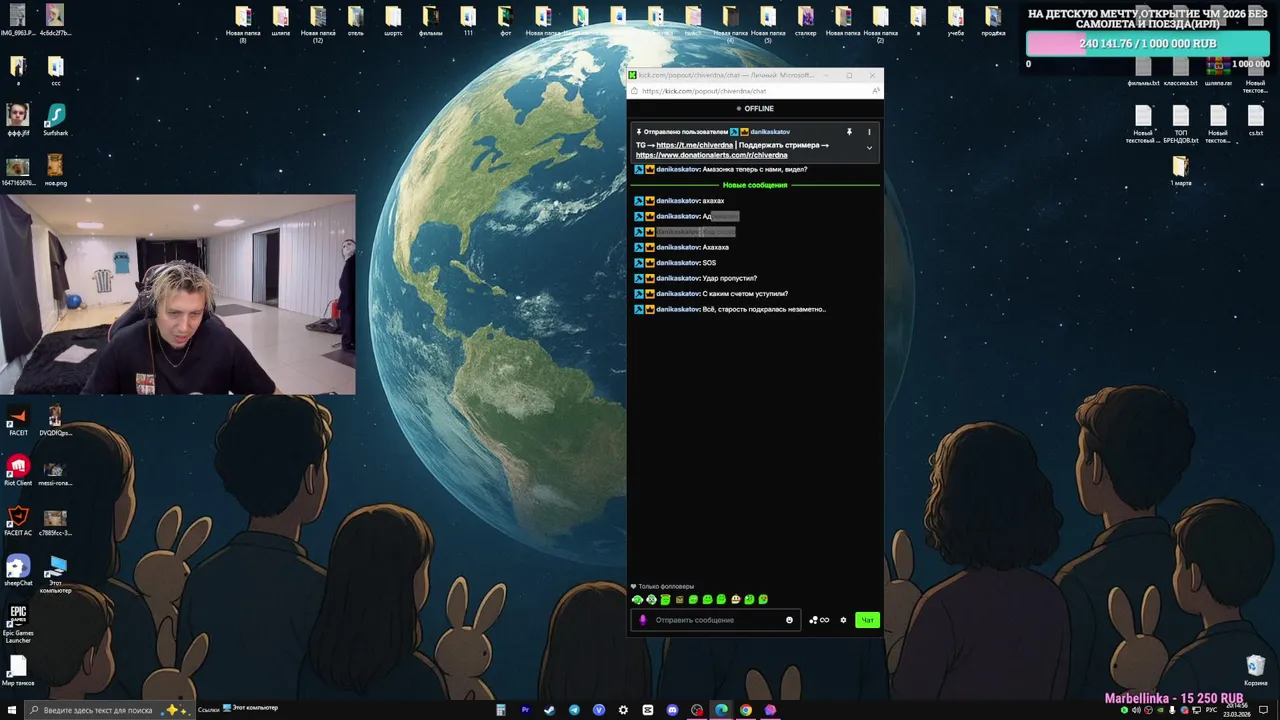
Task: Select the third emote with hat in emote bar
Action: point(665,600)
